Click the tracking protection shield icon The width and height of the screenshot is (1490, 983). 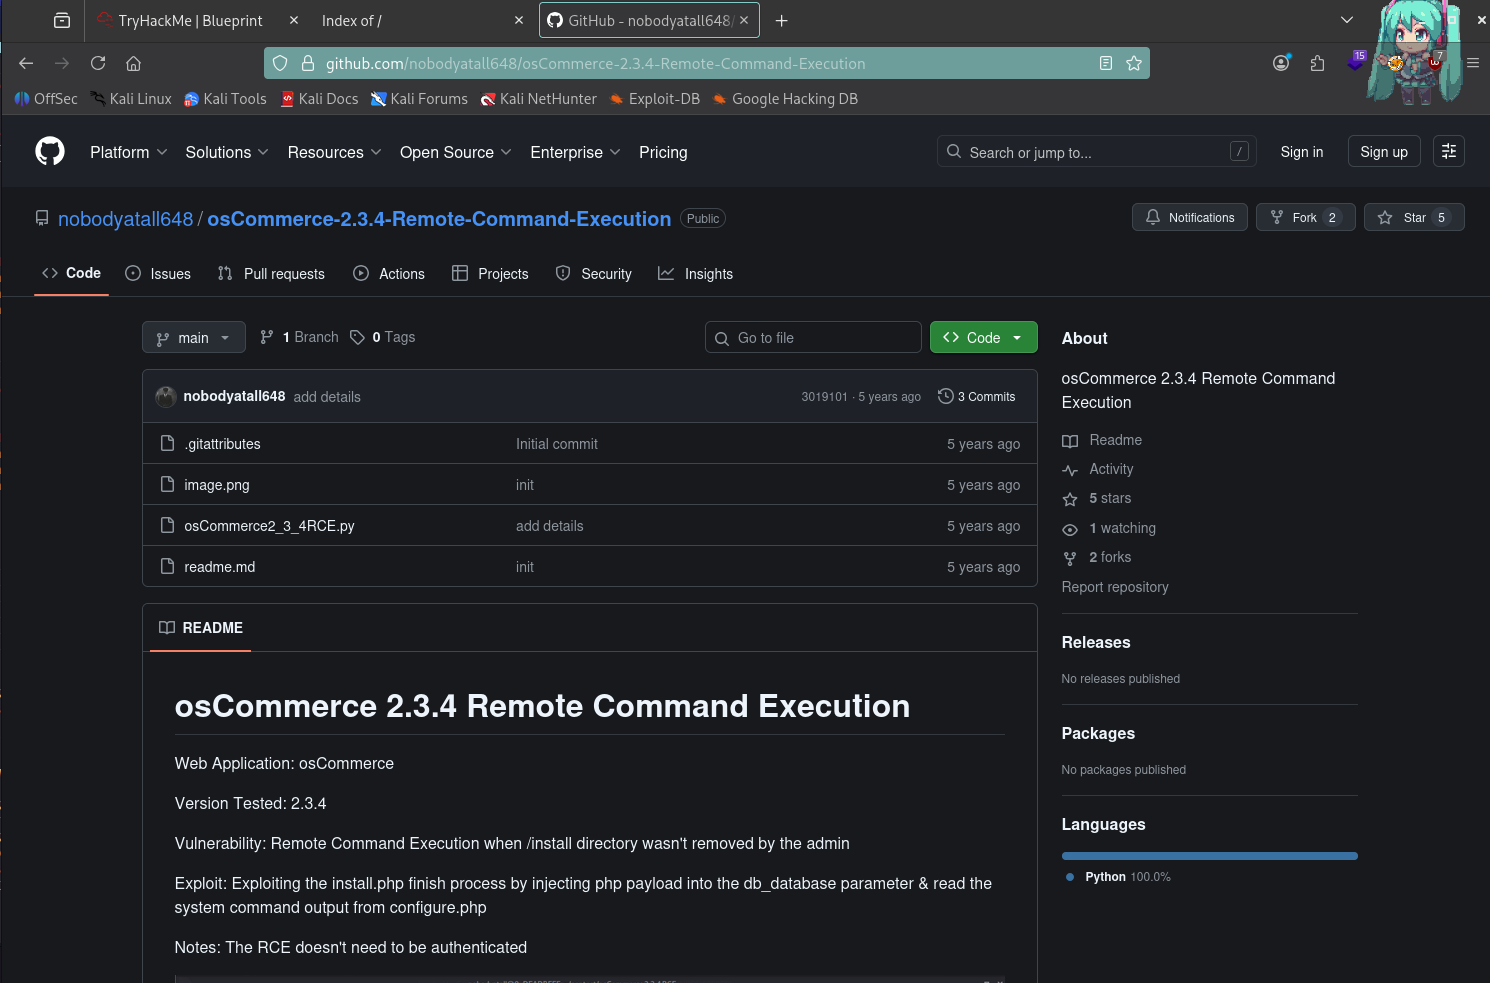(x=281, y=63)
